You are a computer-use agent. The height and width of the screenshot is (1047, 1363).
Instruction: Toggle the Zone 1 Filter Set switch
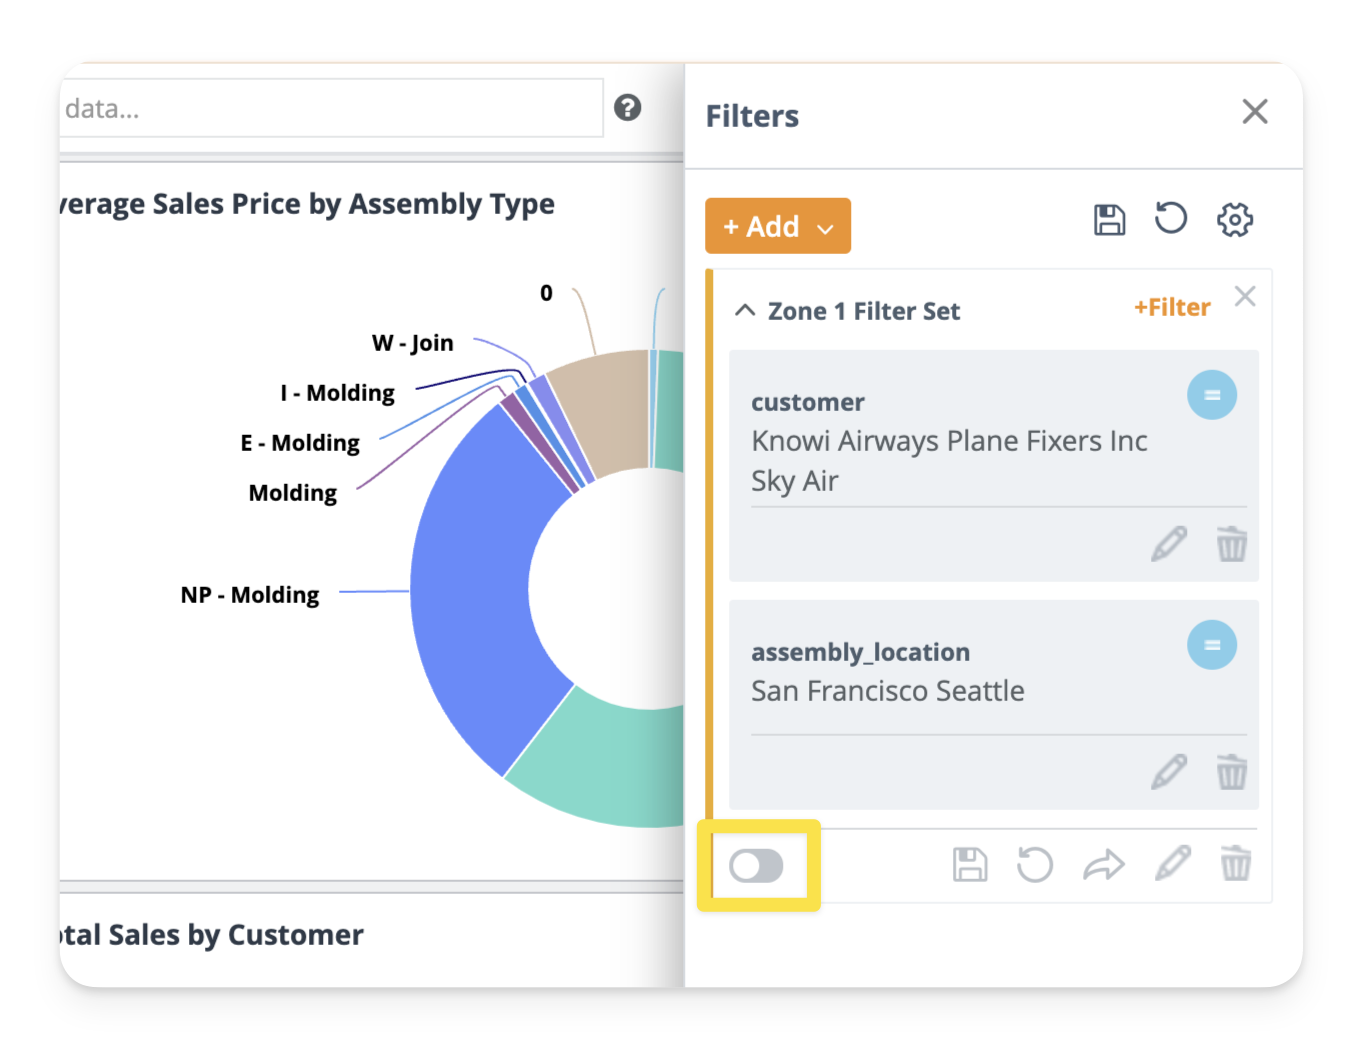click(x=756, y=866)
